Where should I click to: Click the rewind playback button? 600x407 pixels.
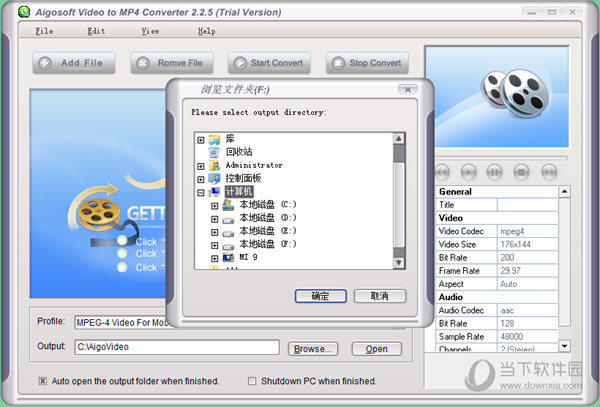point(442,172)
